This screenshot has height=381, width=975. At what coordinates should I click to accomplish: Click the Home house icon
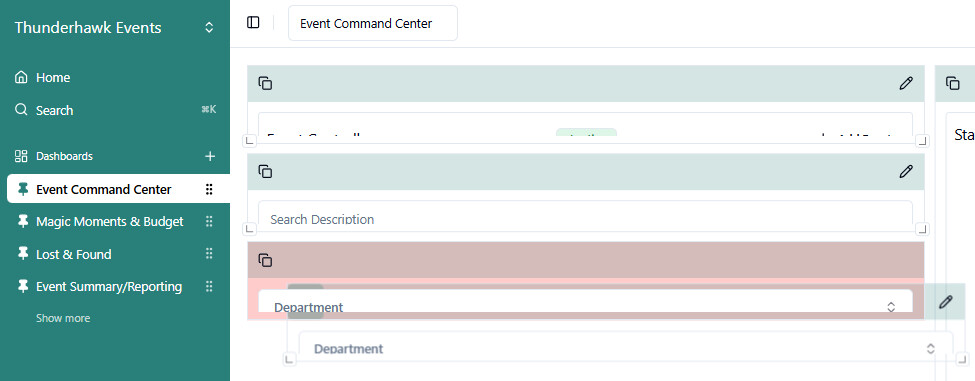tap(21, 78)
